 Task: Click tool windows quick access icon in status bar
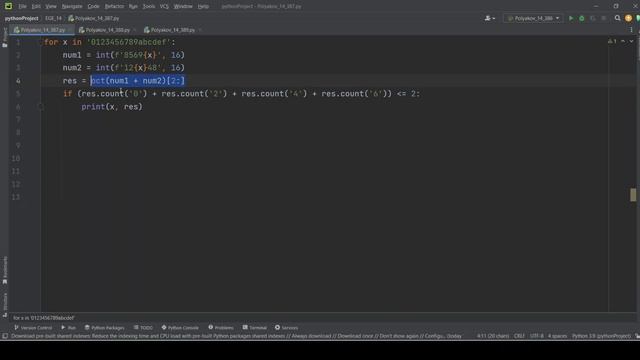[x=4, y=336]
